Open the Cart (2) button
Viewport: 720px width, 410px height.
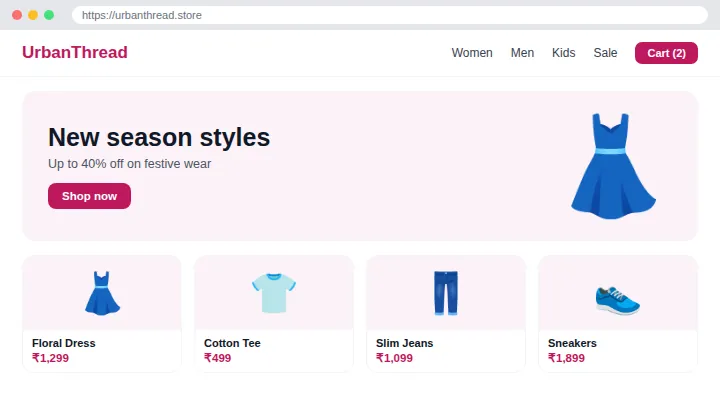click(666, 53)
